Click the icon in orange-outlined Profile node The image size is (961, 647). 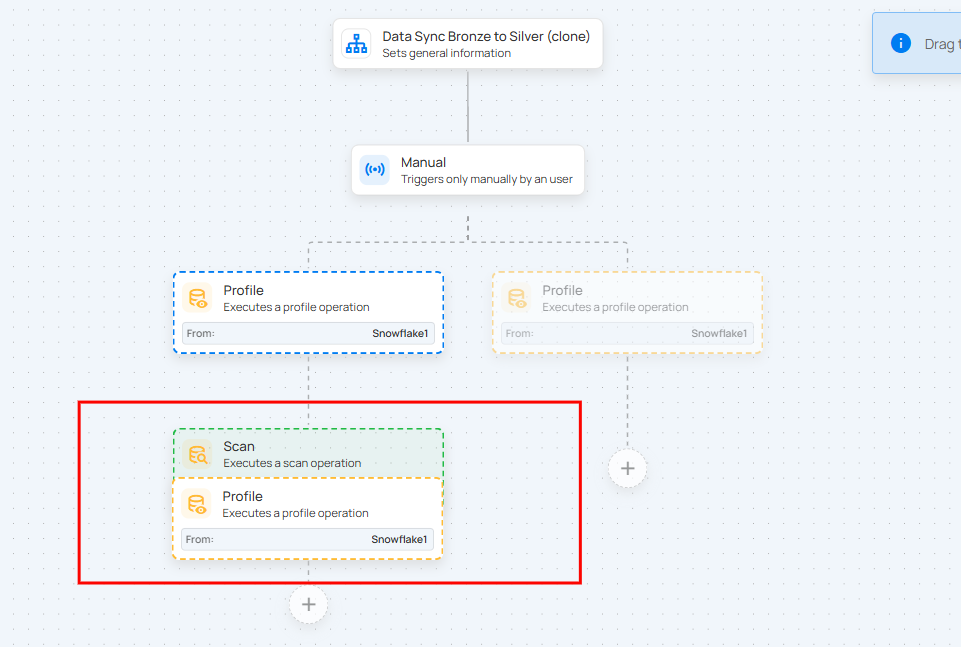pyautogui.click(x=197, y=504)
